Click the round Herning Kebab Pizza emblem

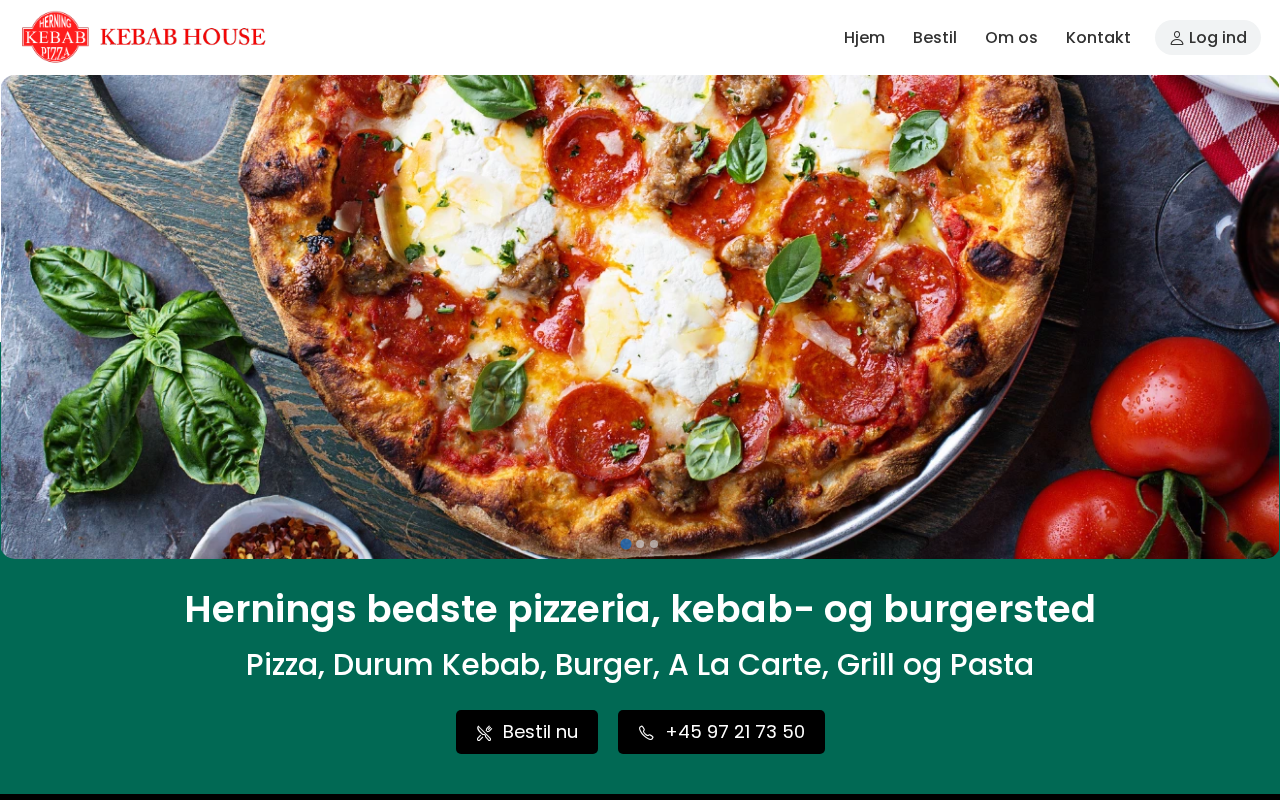55,37
